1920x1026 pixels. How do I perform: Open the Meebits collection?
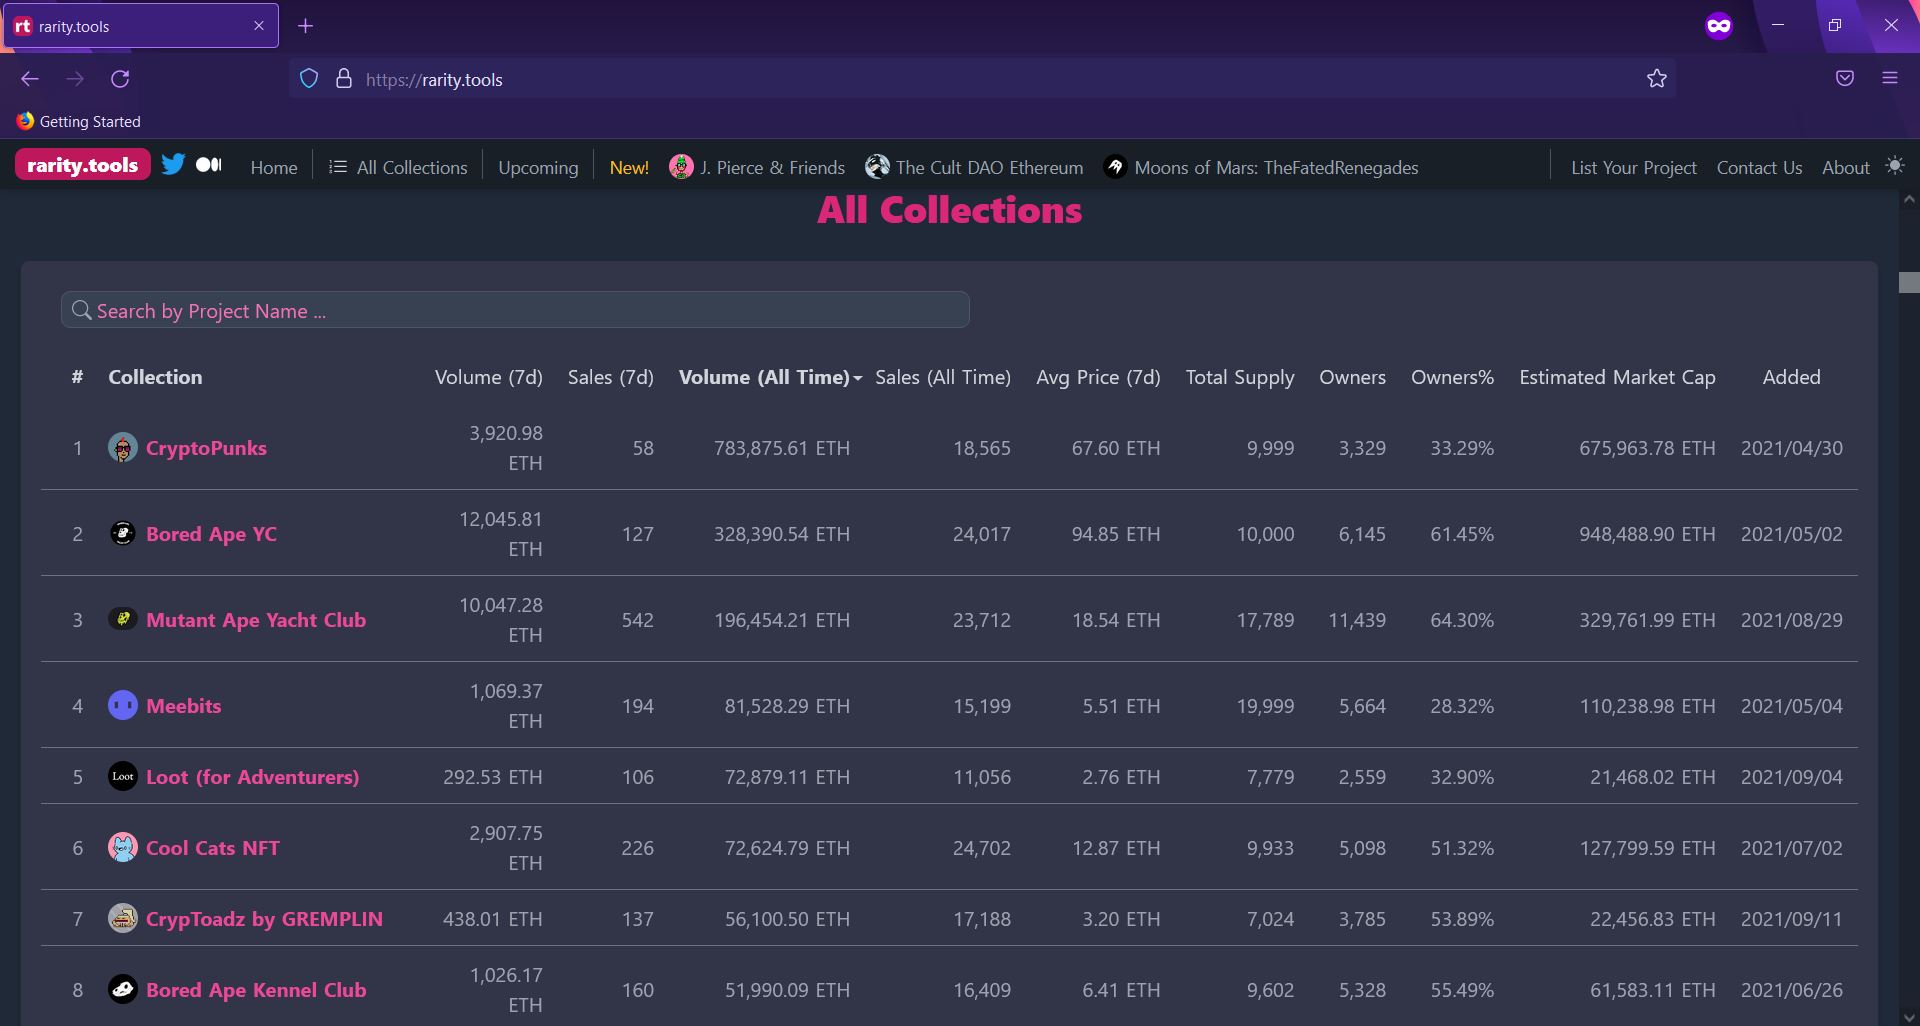click(184, 706)
